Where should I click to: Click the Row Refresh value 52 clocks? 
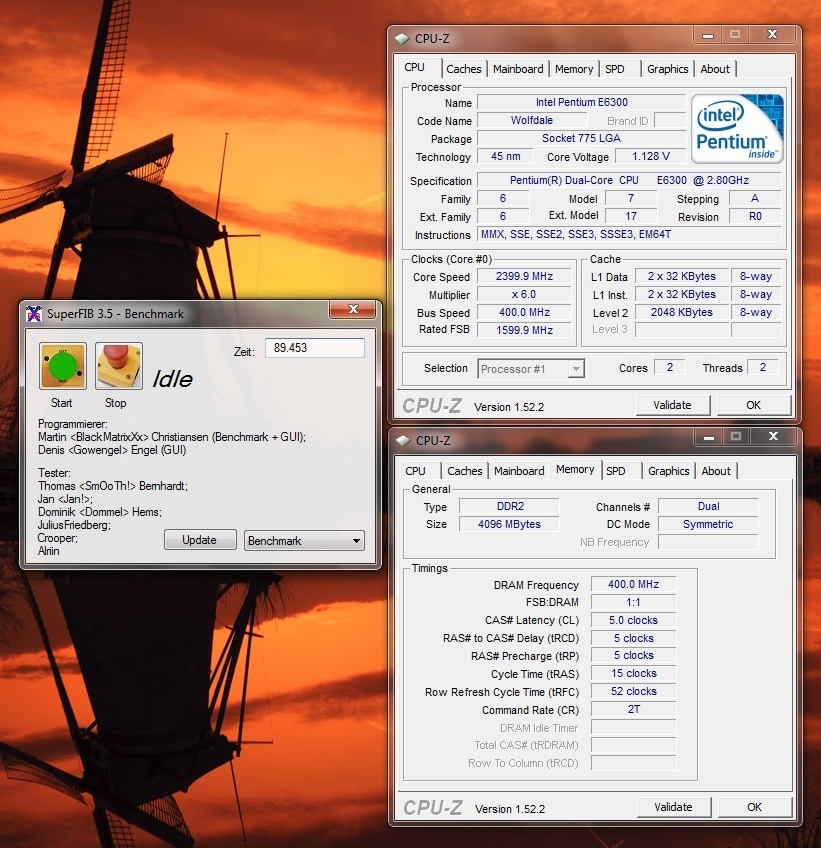coord(633,691)
